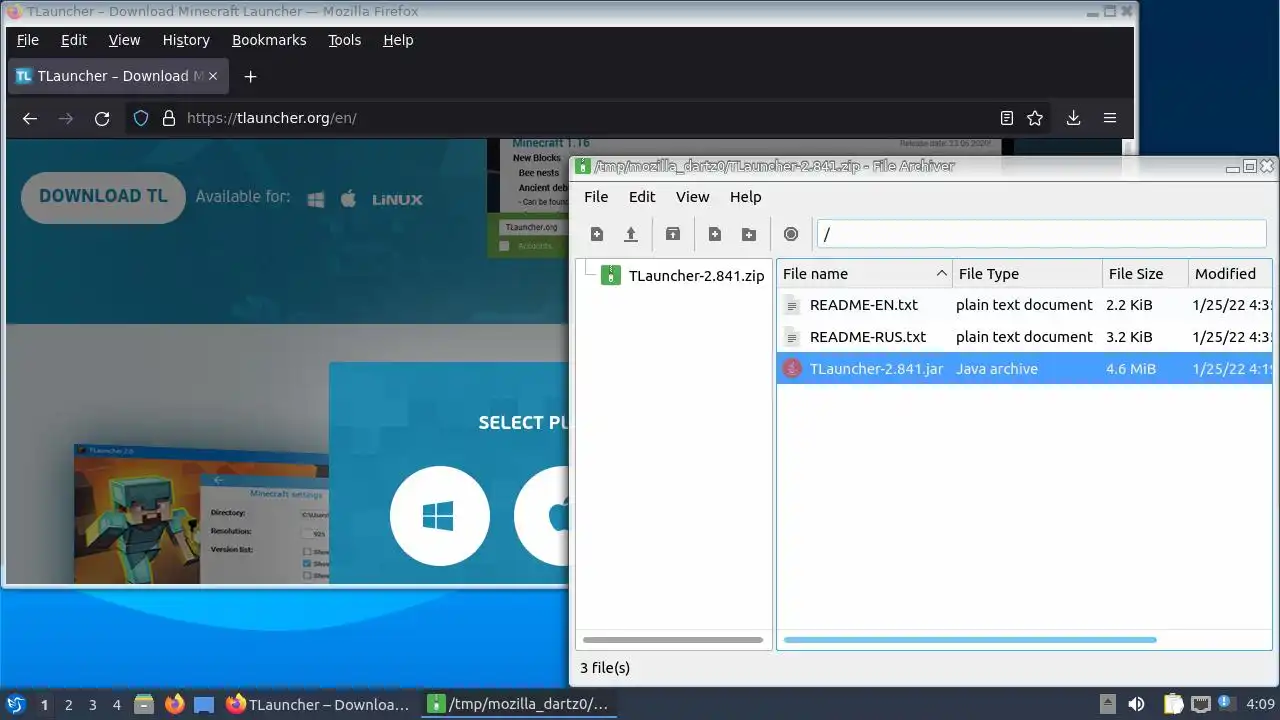Open a new Firefox tab with plus button
The width and height of the screenshot is (1280, 720).
(250, 76)
